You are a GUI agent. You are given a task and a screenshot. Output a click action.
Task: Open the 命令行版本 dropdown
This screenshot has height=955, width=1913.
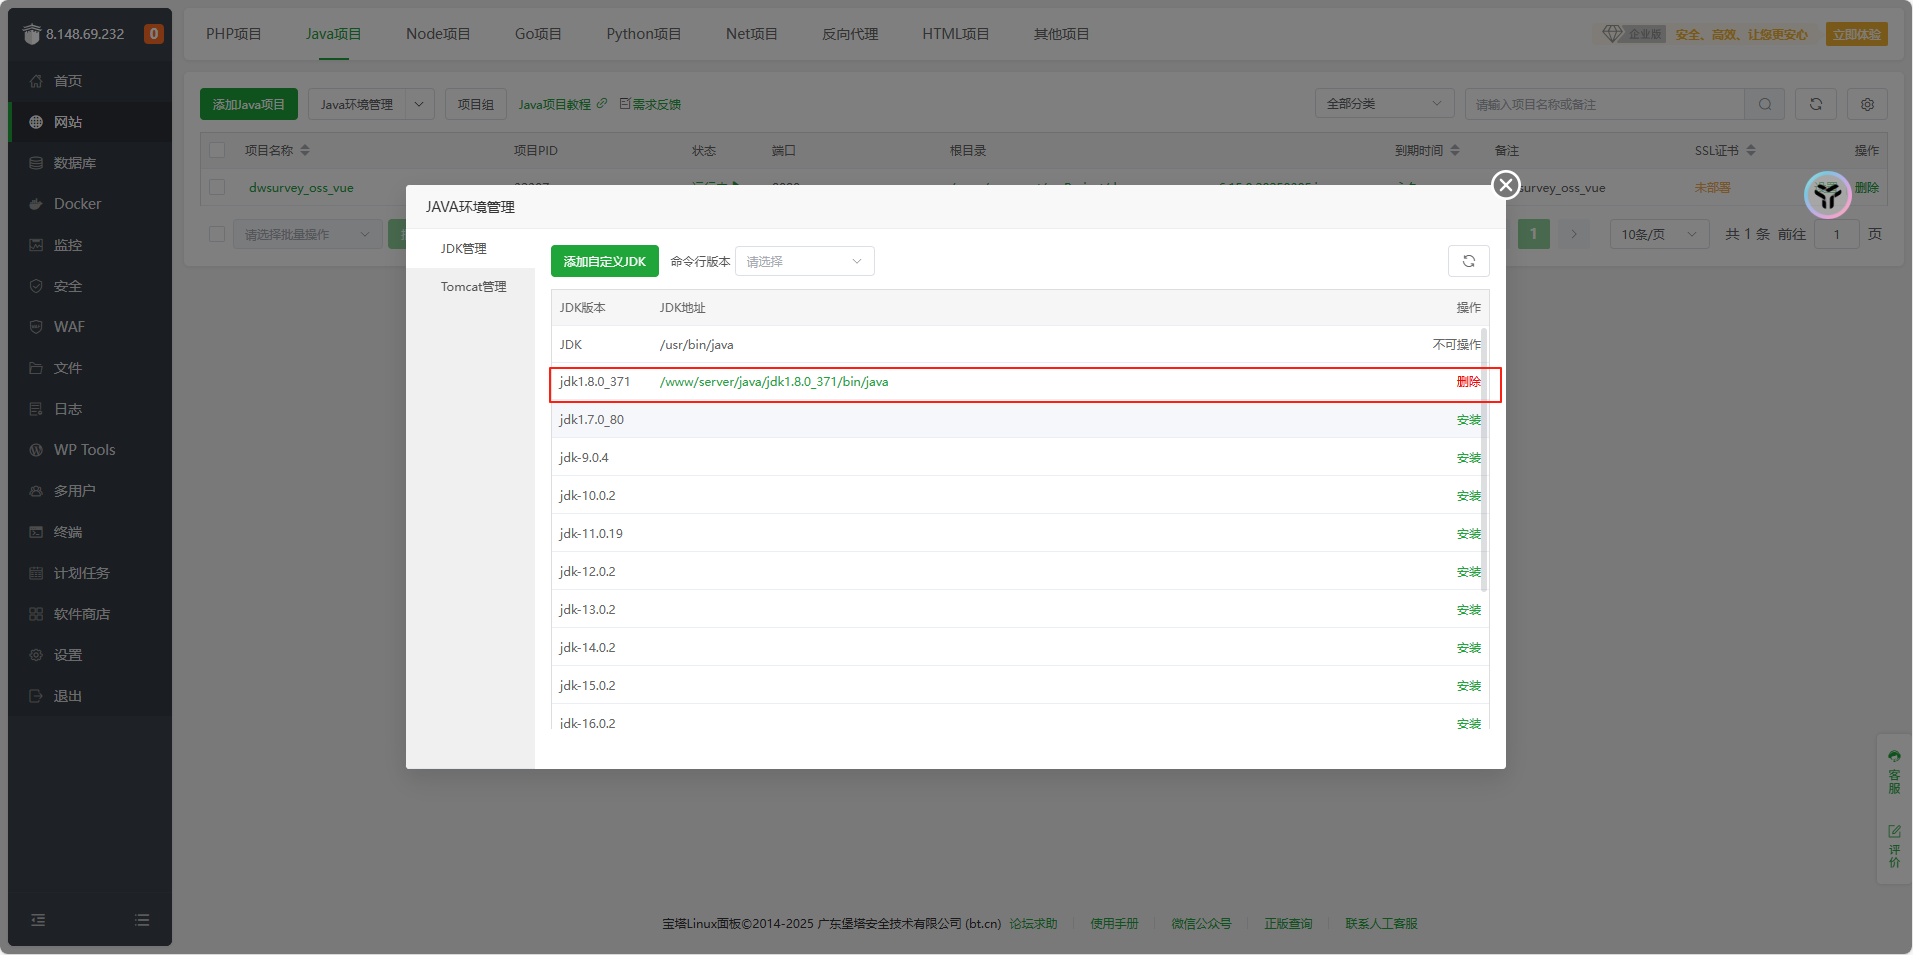[x=804, y=261]
